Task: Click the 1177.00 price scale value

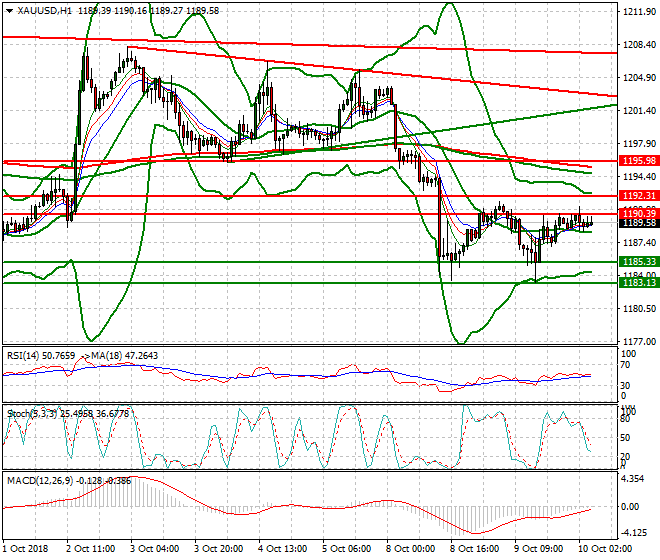Action: [639, 341]
